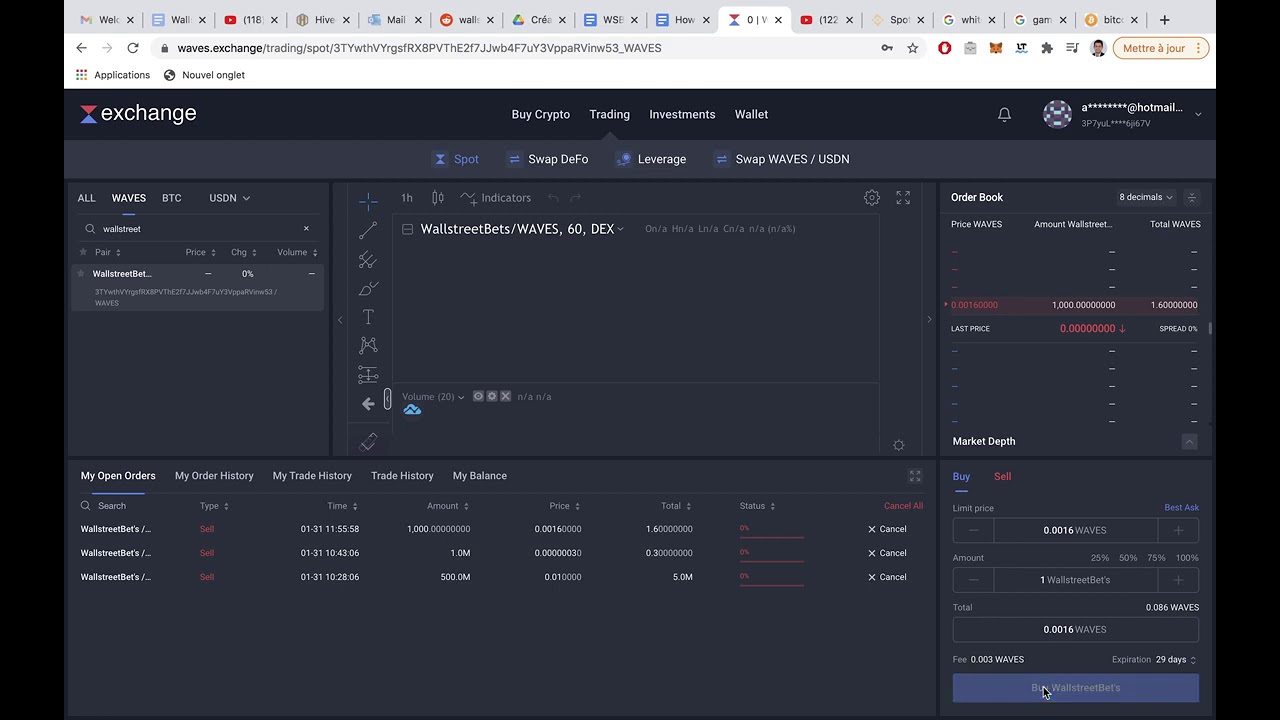
Task: Click Cancel All orders
Action: 903,506
